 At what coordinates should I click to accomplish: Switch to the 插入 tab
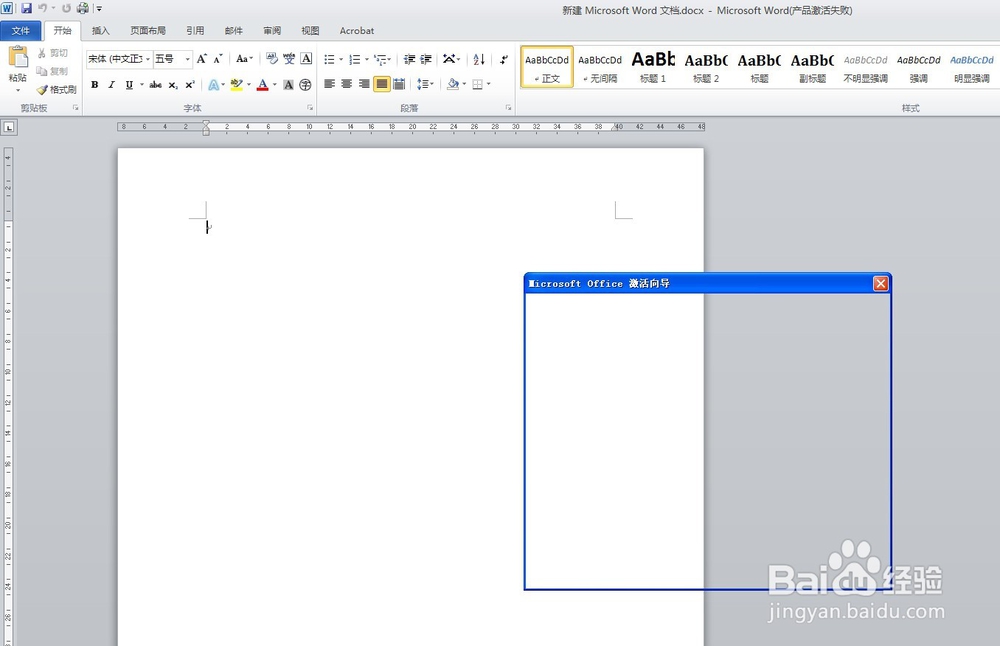[x=100, y=31]
